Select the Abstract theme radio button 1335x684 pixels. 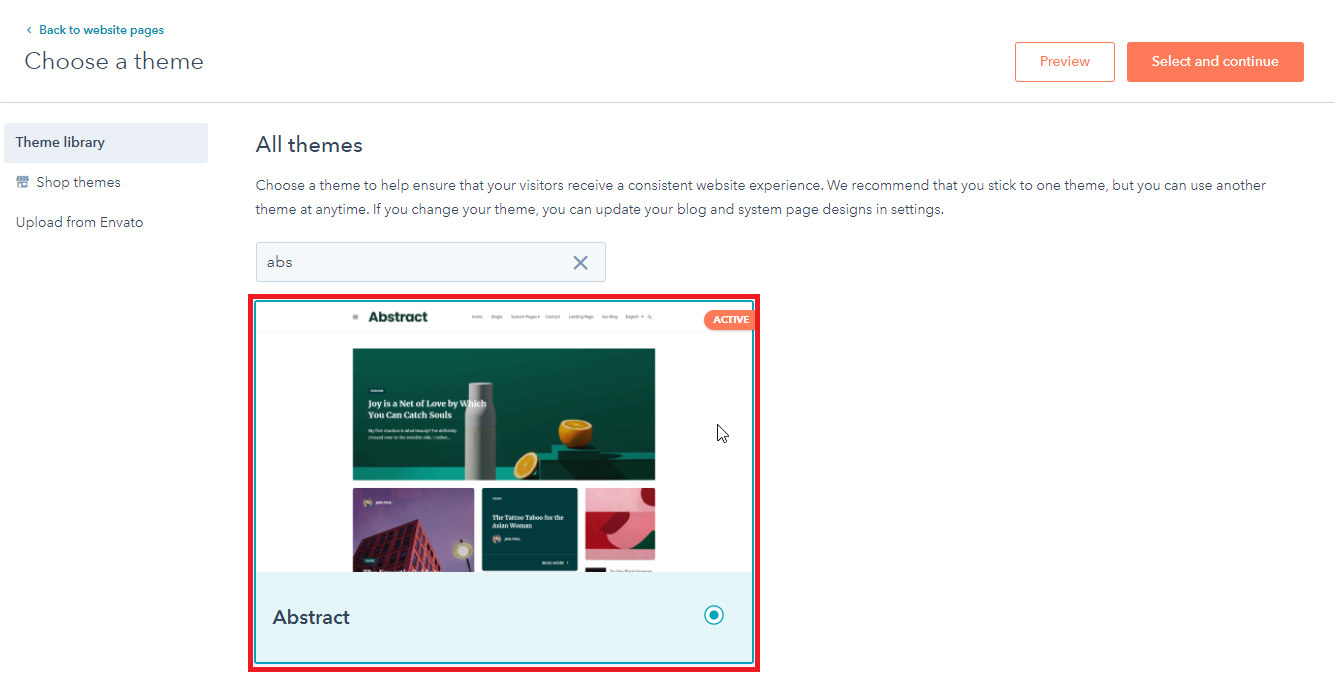pos(713,615)
